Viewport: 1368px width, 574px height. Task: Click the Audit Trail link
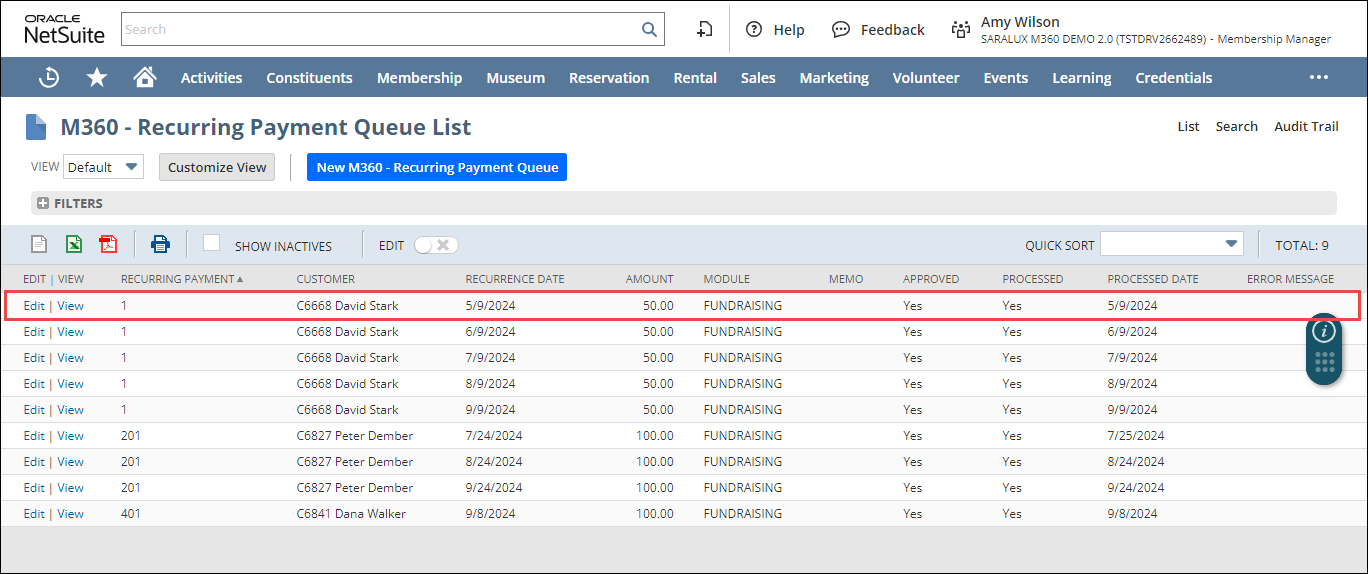1306,126
